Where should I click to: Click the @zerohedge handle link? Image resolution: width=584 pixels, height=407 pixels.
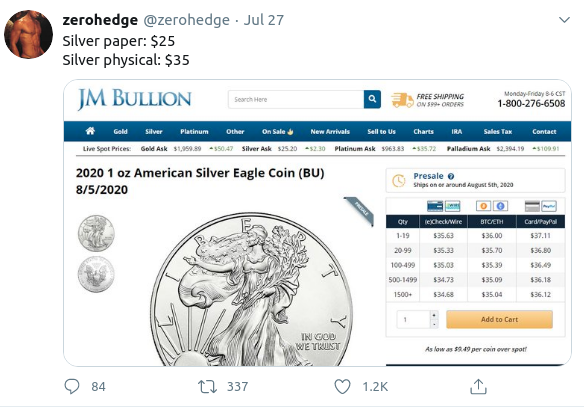click(187, 20)
